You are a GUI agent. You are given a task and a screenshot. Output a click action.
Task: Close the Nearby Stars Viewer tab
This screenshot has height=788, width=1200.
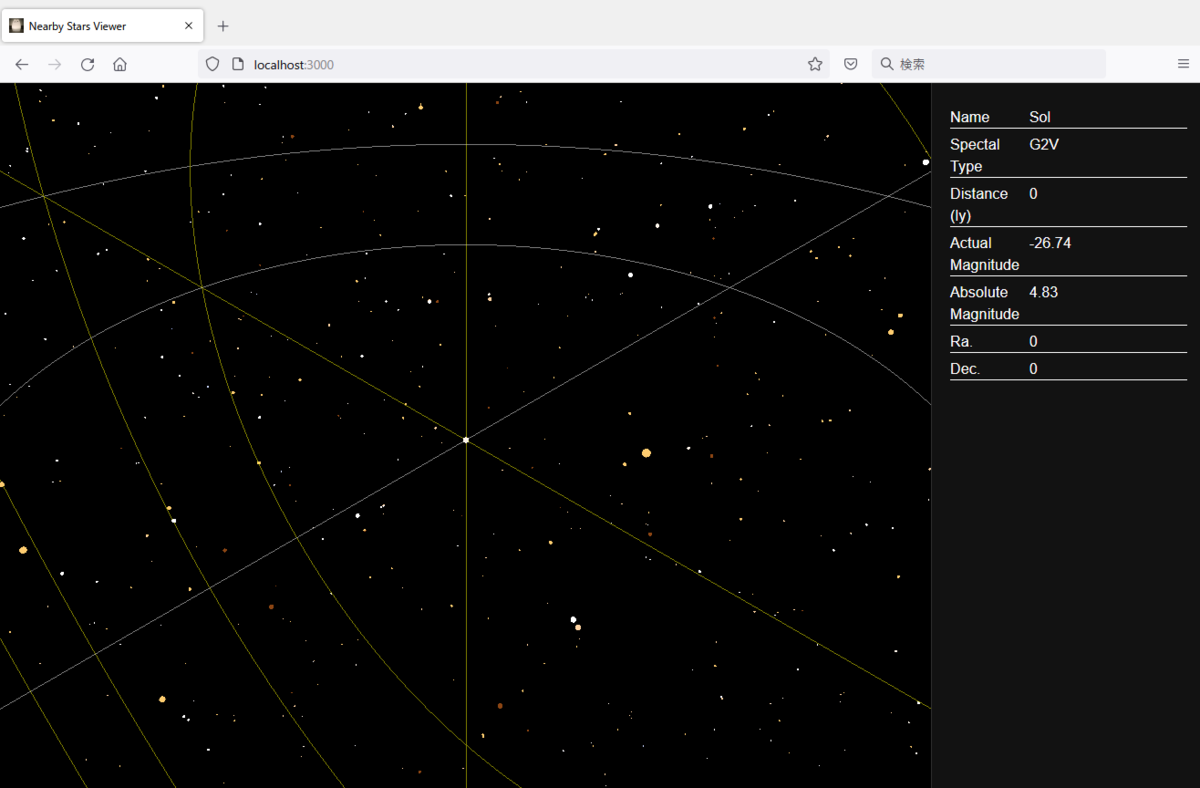tap(188, 26)
